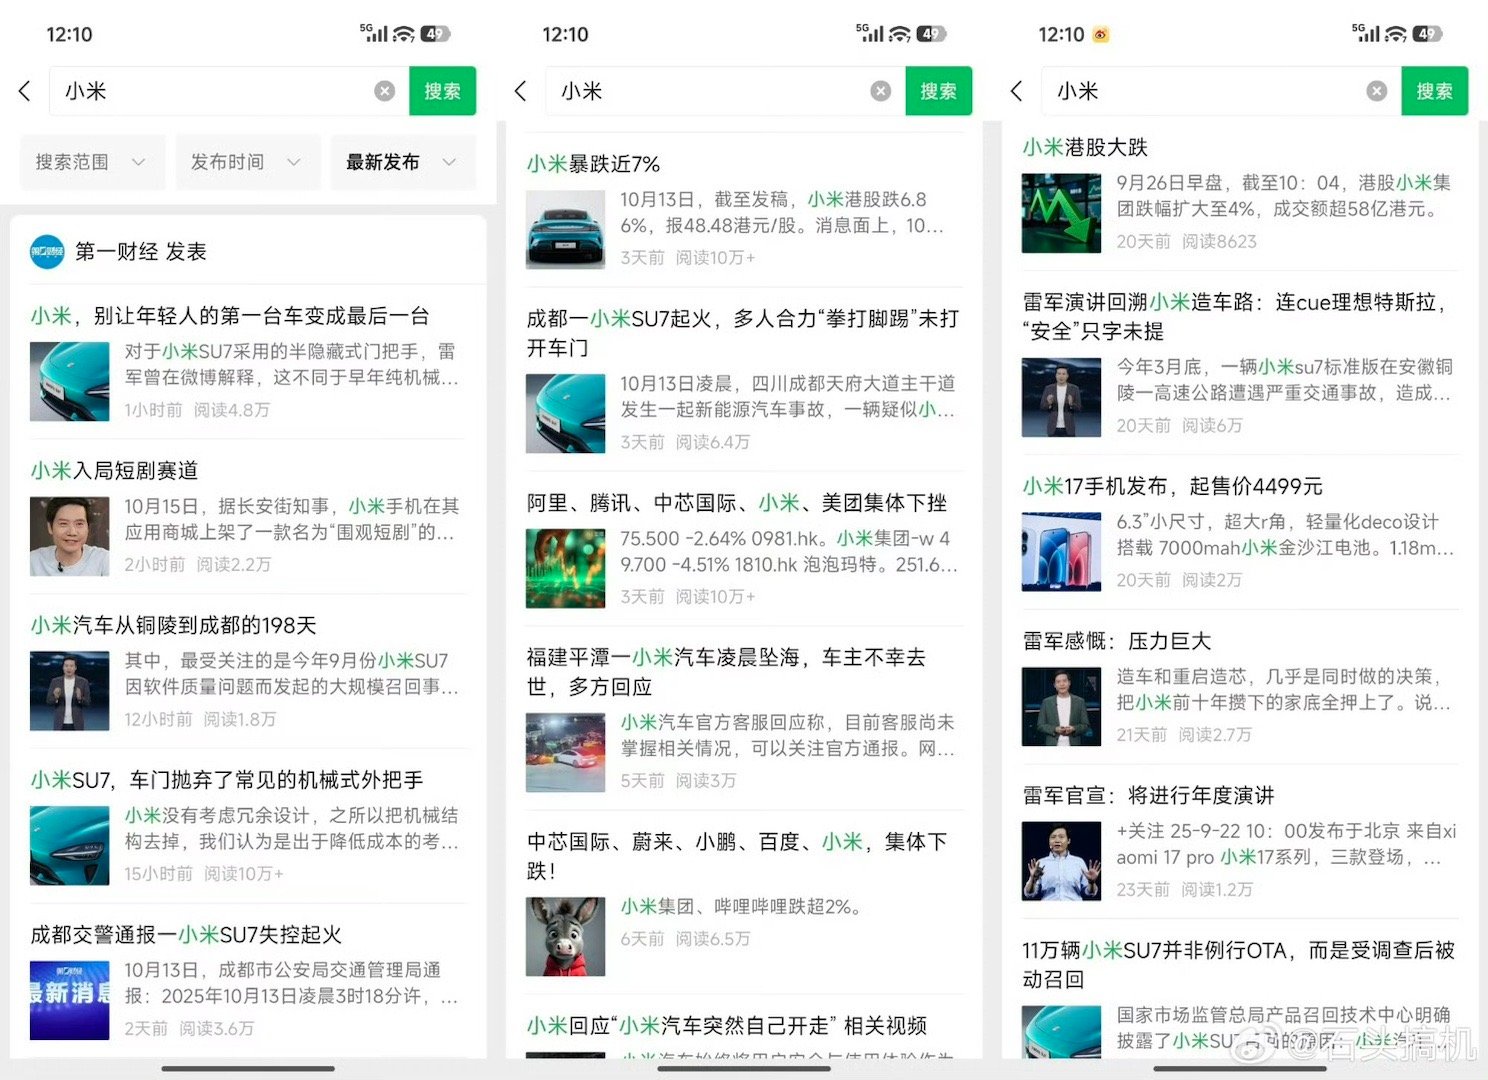Screen dimensions: 1488x1080
Task: Tap thumbnail of 阿里、腾讯、中芯国际 article
Action: (566, 568)
